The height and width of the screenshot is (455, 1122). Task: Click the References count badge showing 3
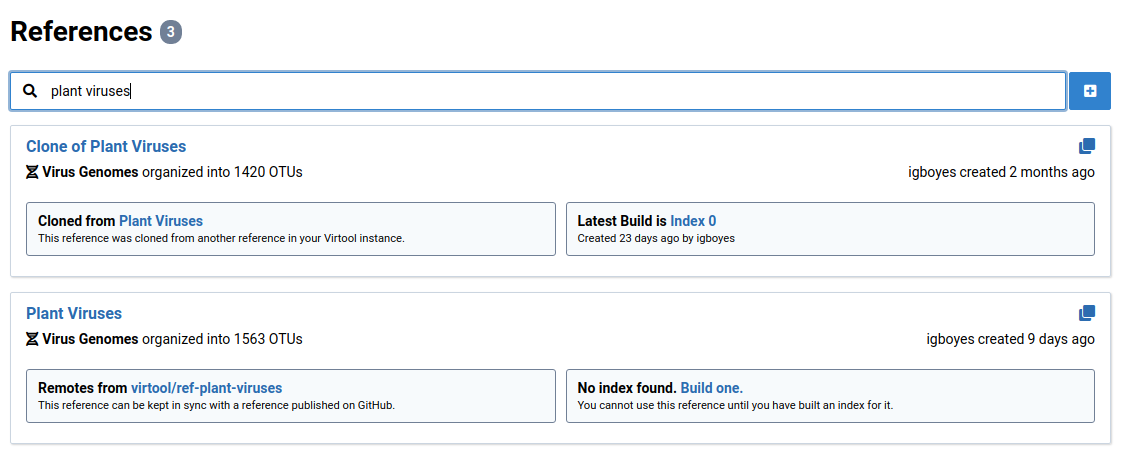[170, 32]
